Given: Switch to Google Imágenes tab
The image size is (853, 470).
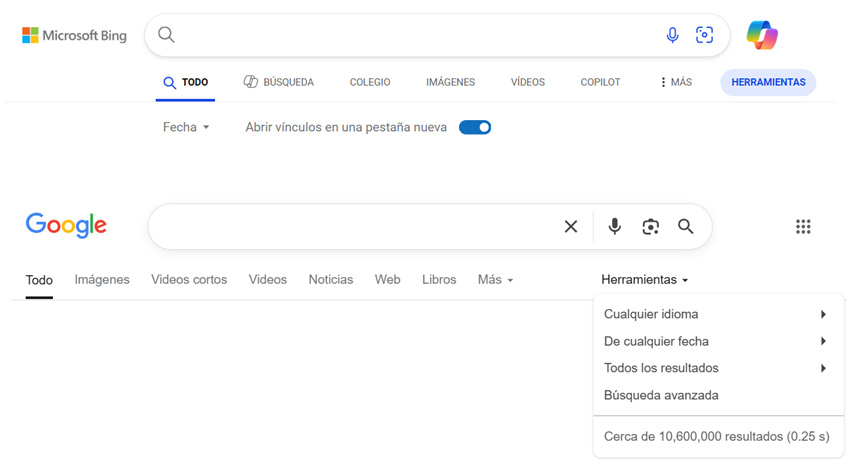Looking at the screenshot, I should (102, 280).
